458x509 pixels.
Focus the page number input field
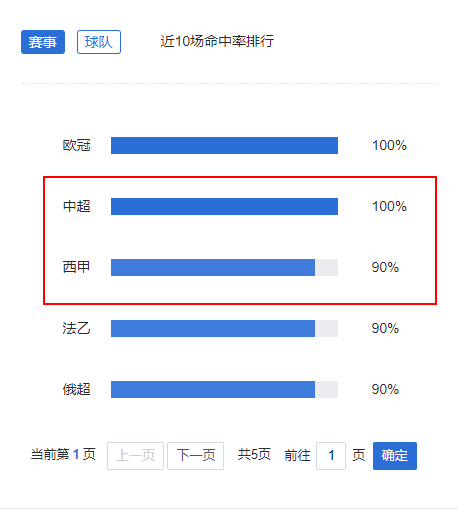pos(331,456)
